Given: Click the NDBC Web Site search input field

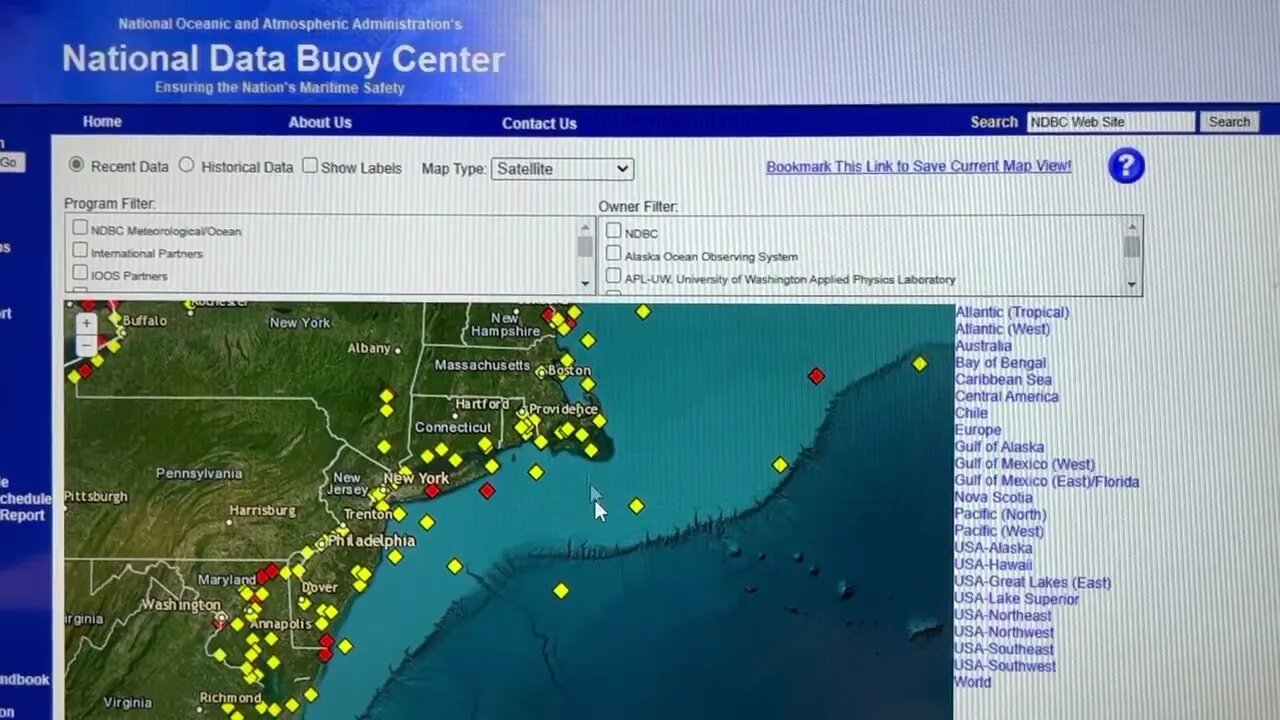Looking at the screenshot, I should click(x=1111, y=122).
